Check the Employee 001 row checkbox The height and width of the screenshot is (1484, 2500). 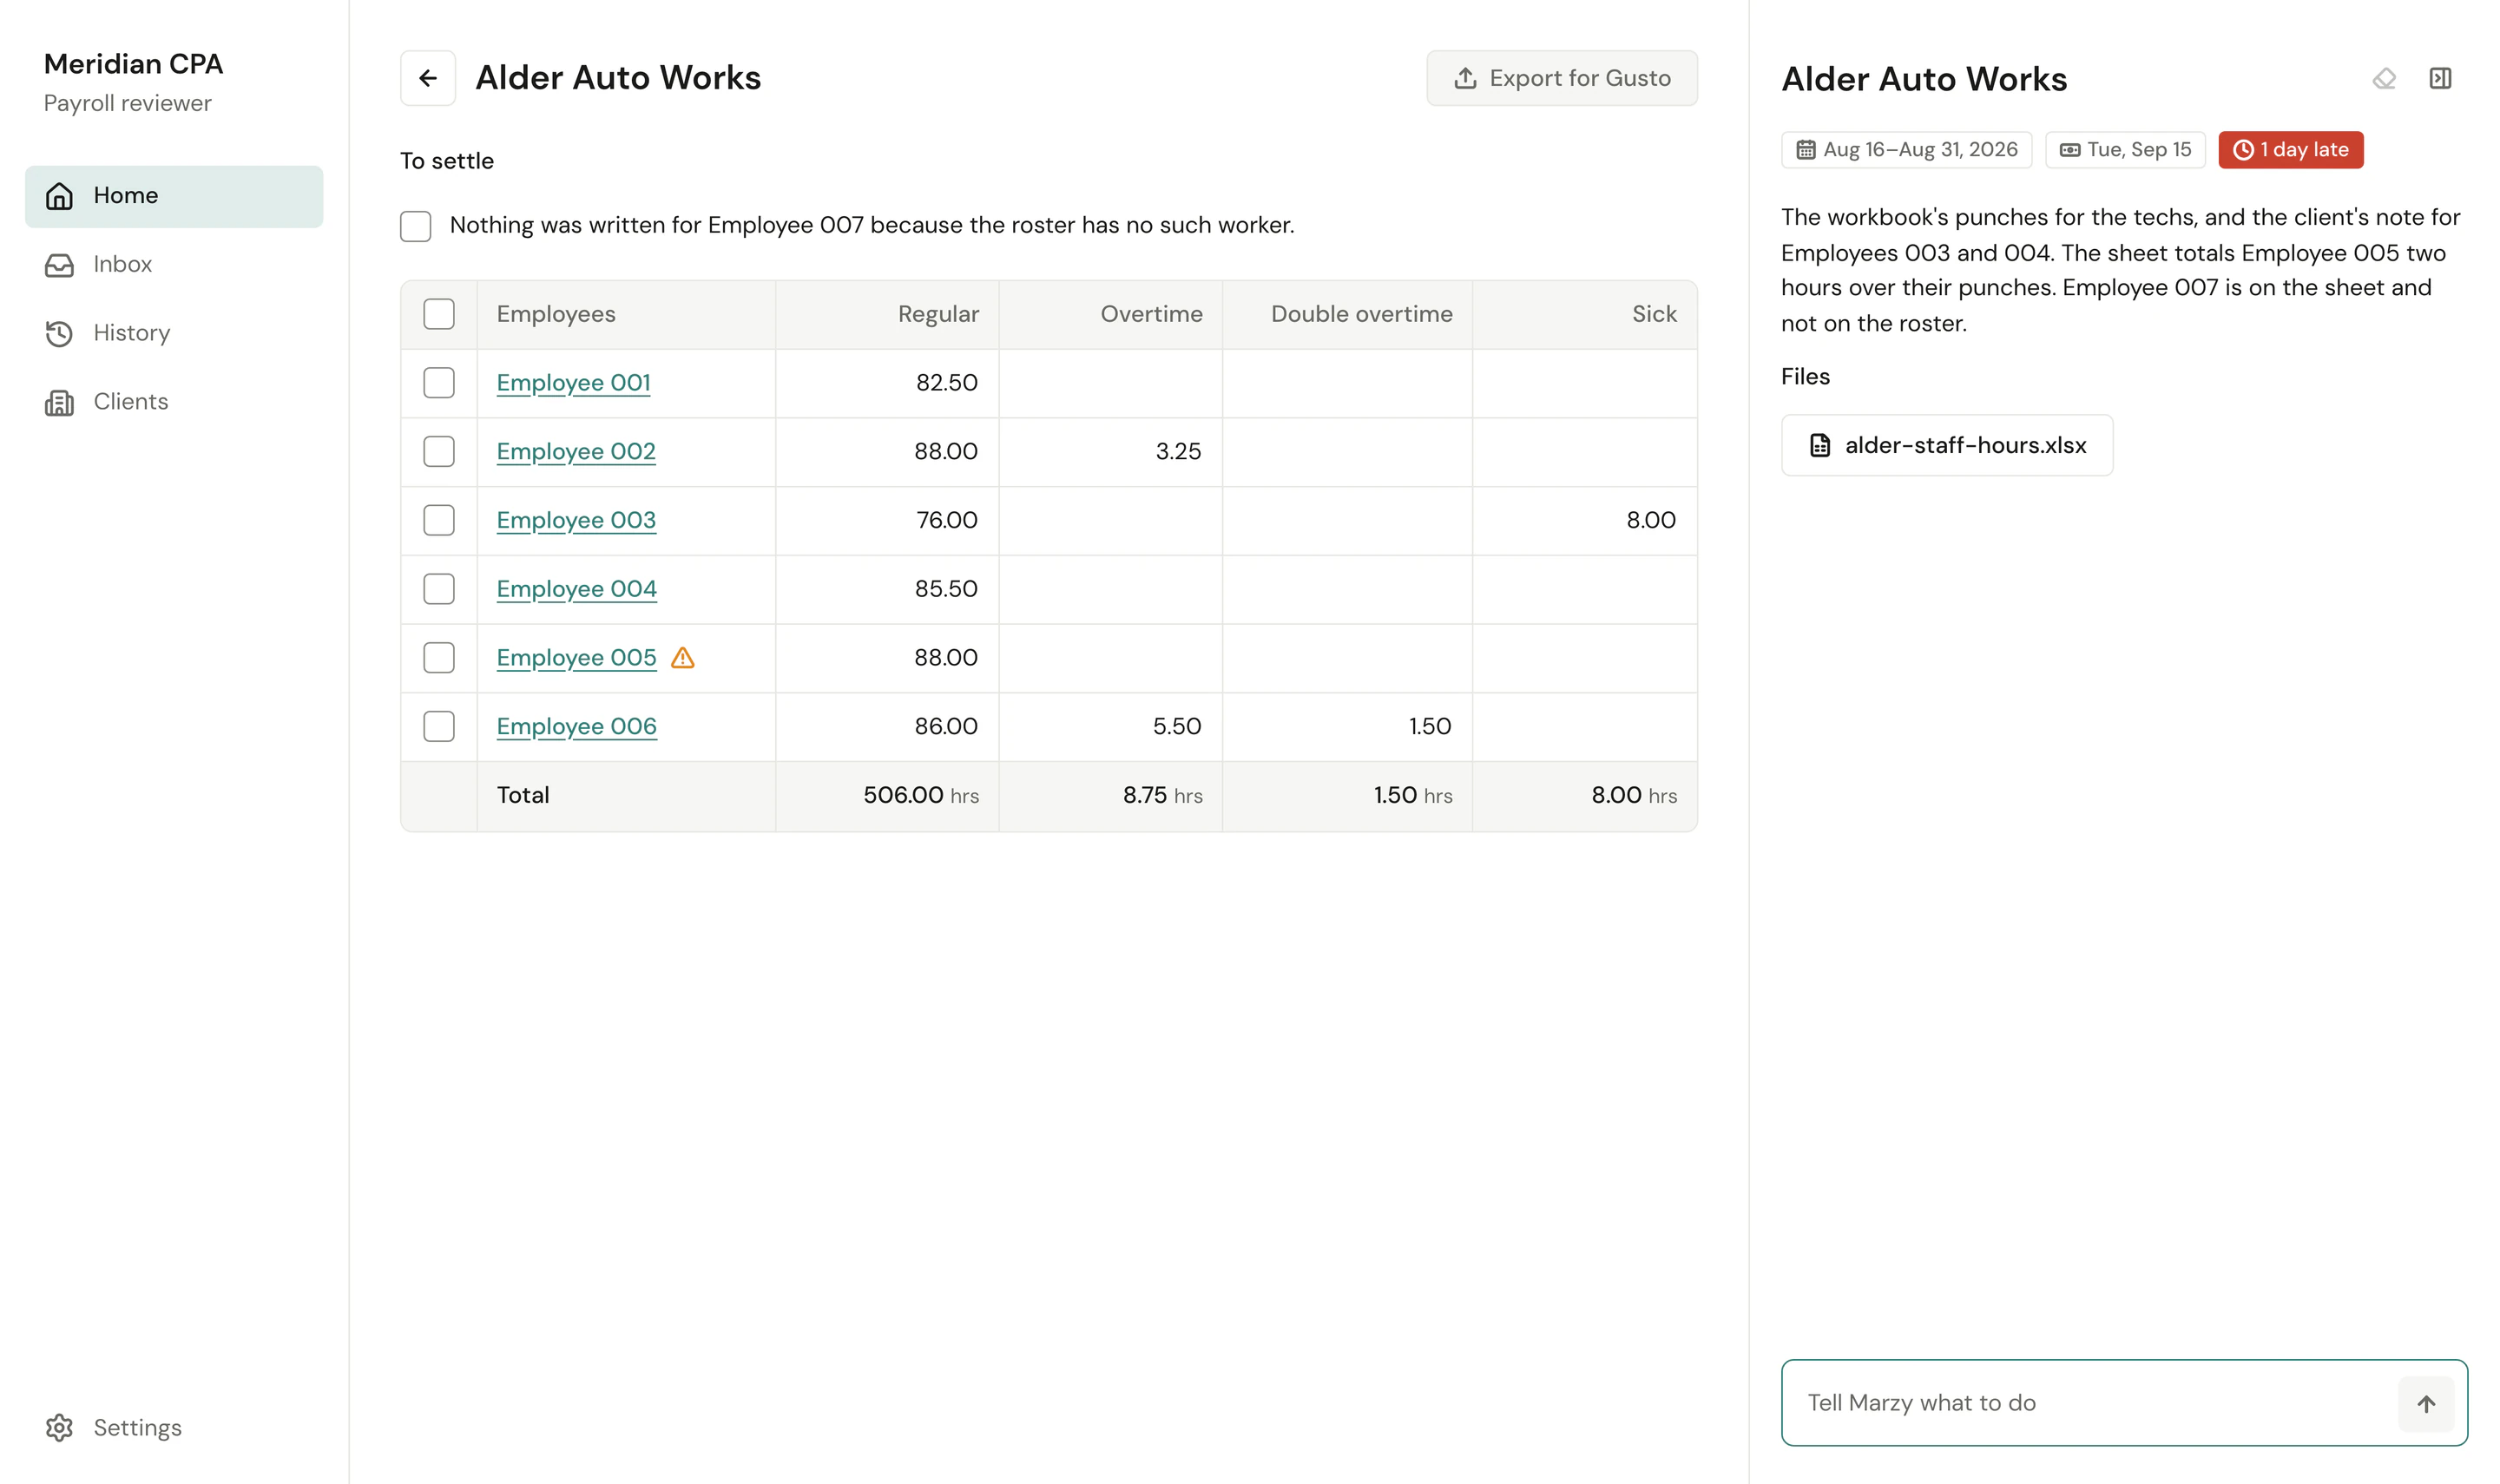point(439,383)
